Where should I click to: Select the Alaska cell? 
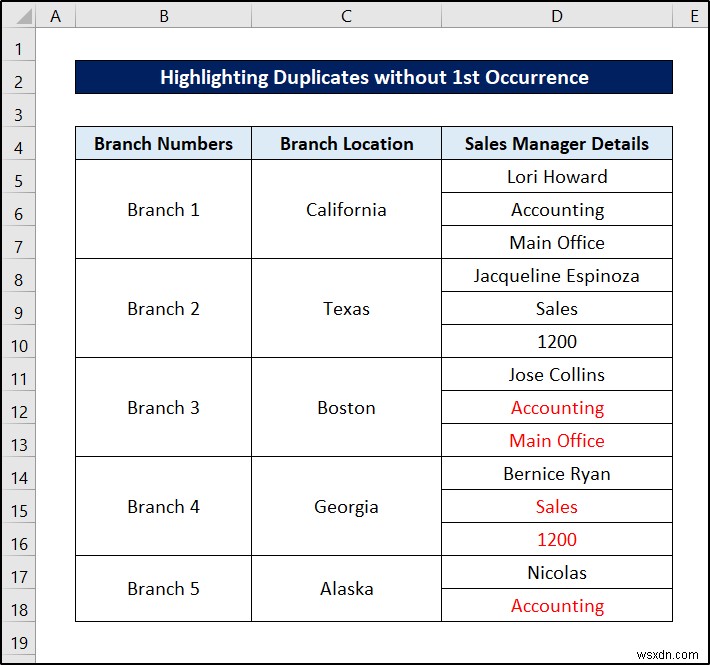[x=346, y=589]
